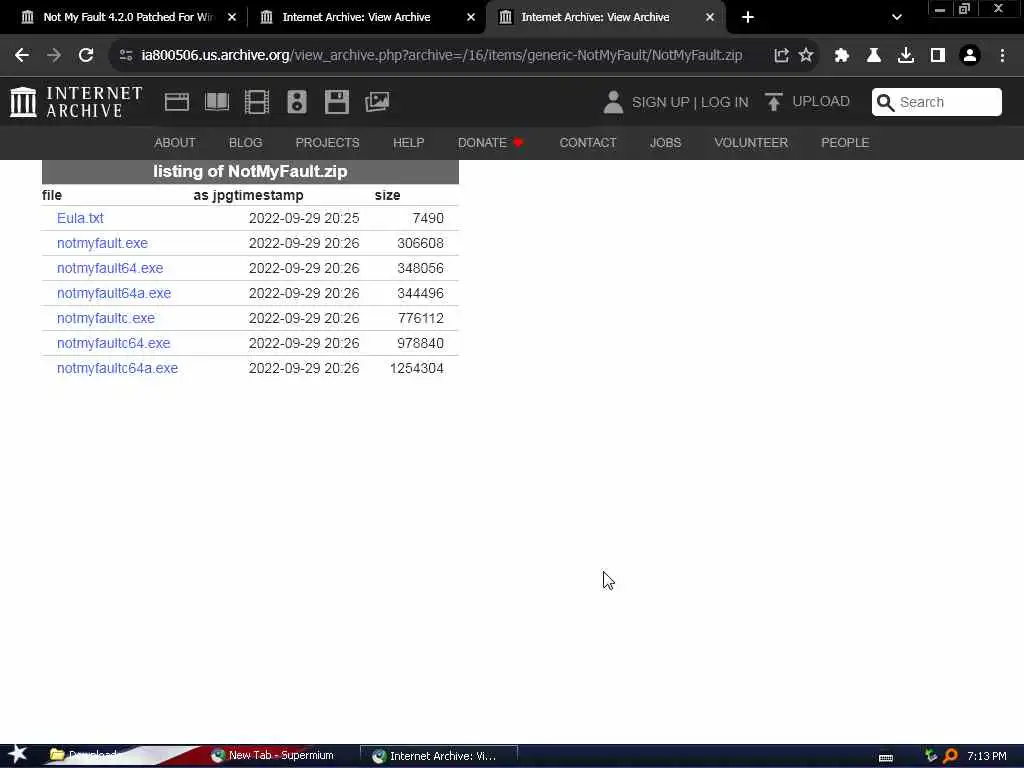Click the magnifier icon in search box
This screenshot has height=768, width=1024.
click(886, 103)
